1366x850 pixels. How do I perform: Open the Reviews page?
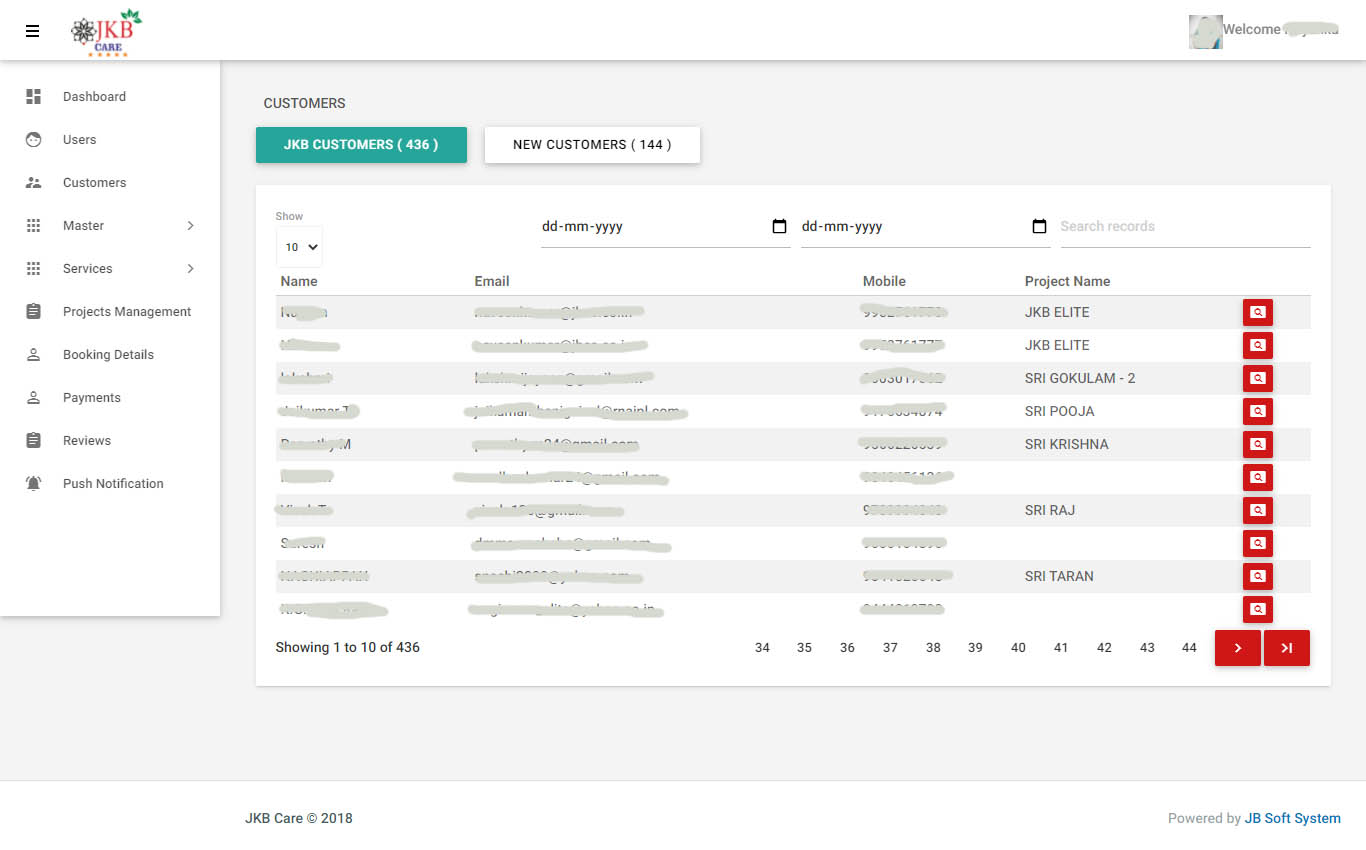(110, 441)
